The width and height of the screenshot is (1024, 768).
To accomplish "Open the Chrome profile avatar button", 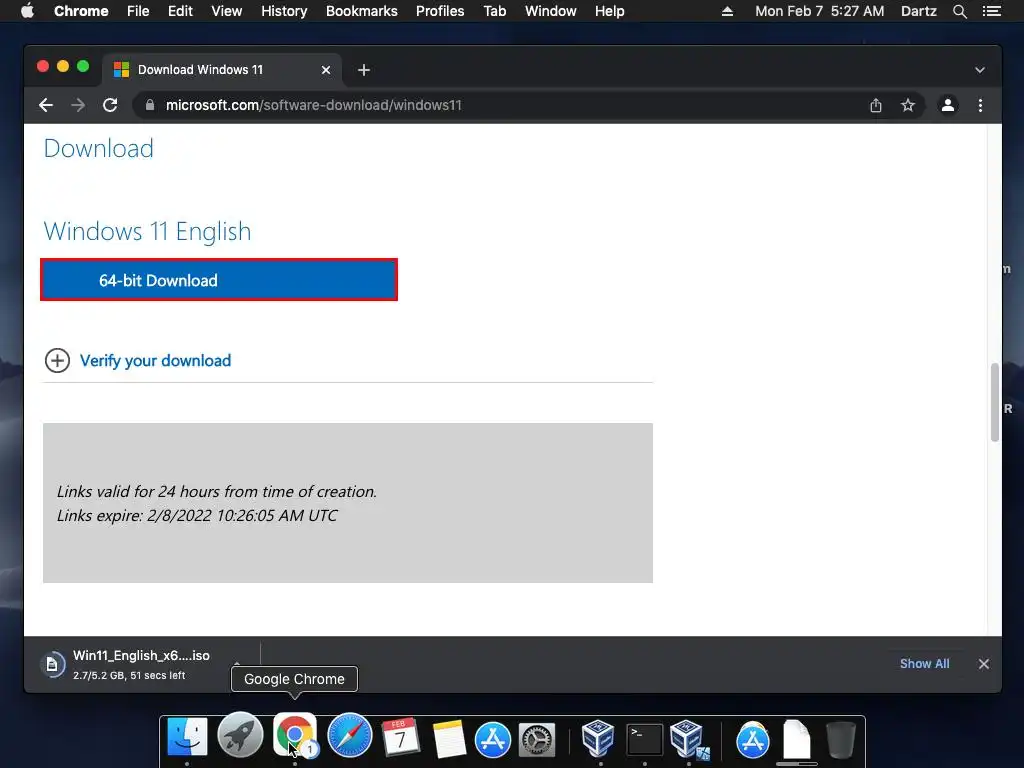I will click(x=948, y=105).
